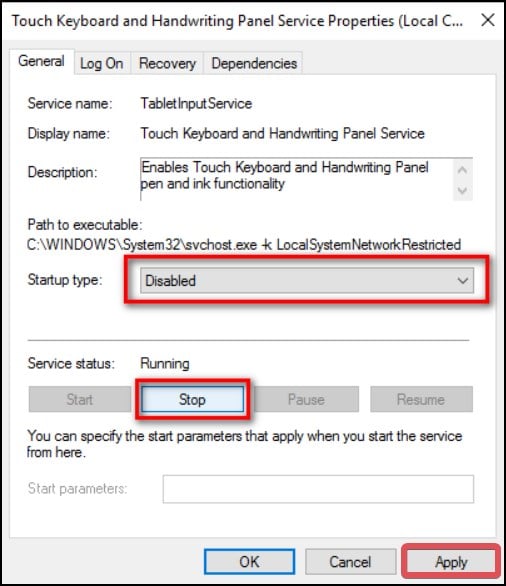Click the description scroll up arrow
The height and width of the screenshot is (586, 506).
click(x=462, y=170)
